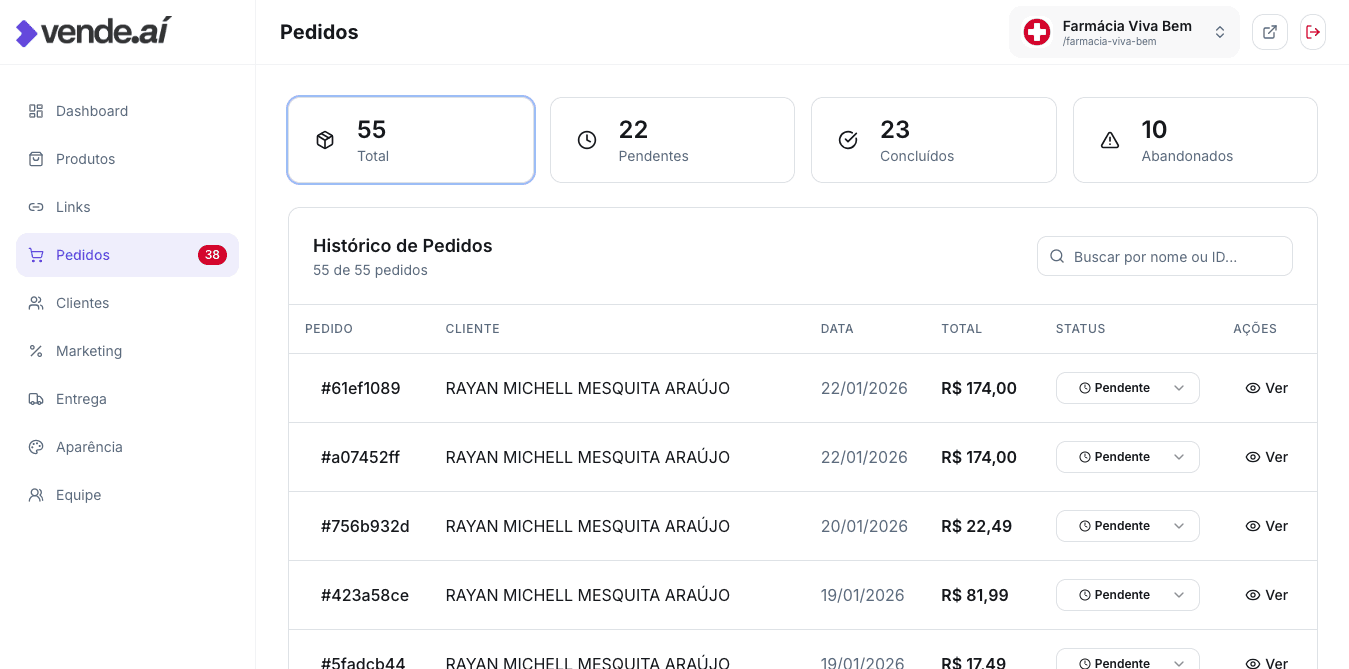Open the status dropdown on order #5fadcb44
This screenshot has height=669, width=1349.
1127,661
